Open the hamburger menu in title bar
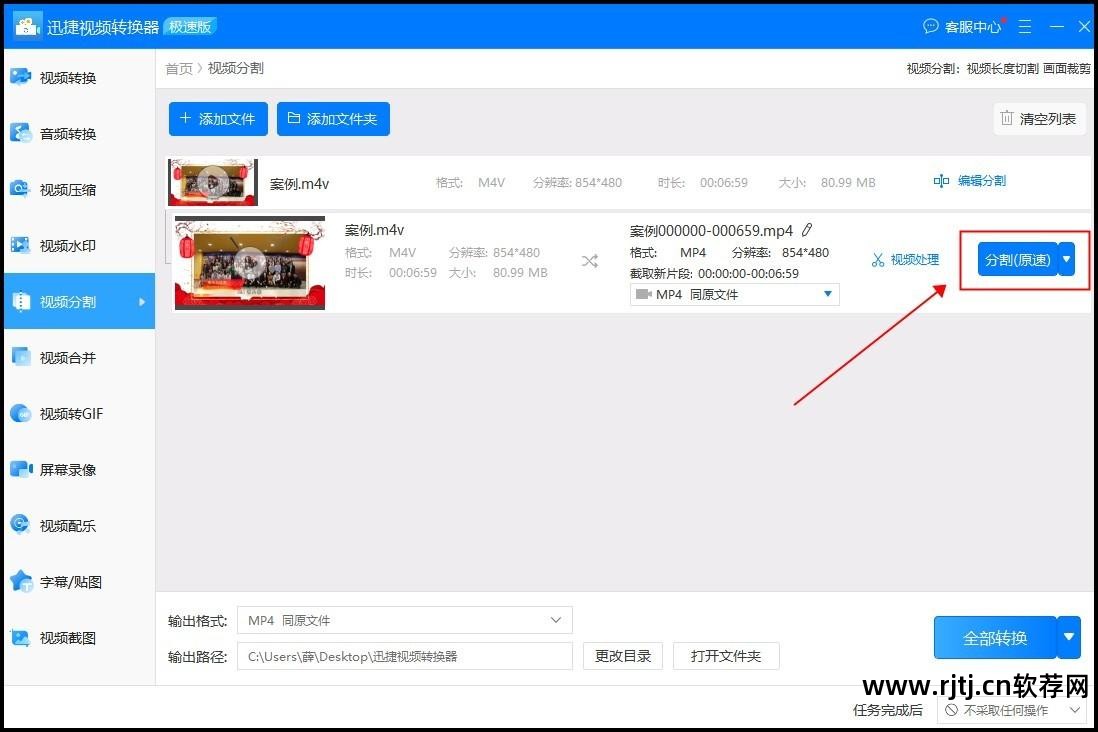Image resolution: width=1098 pixels, height=732 pixels. (x=1024, y=27)
